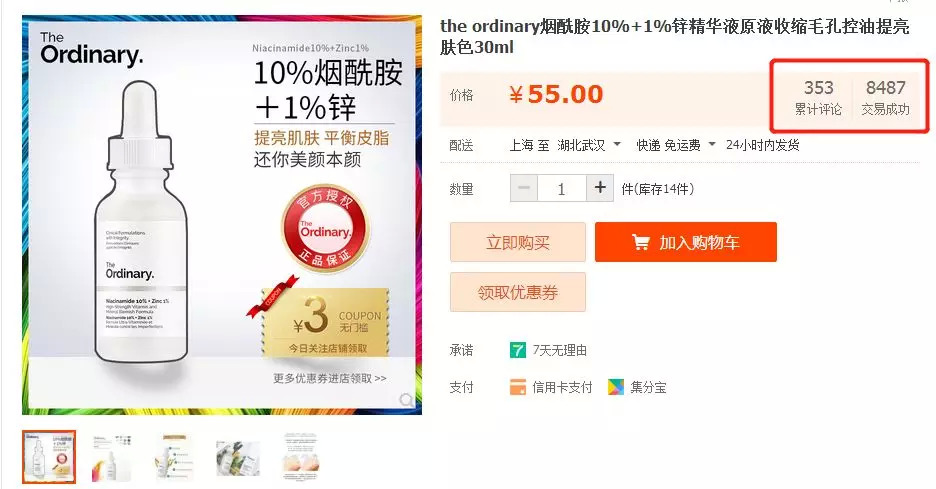
Task: Click the colorful 集分宝 icon
Action: point(615,387)
